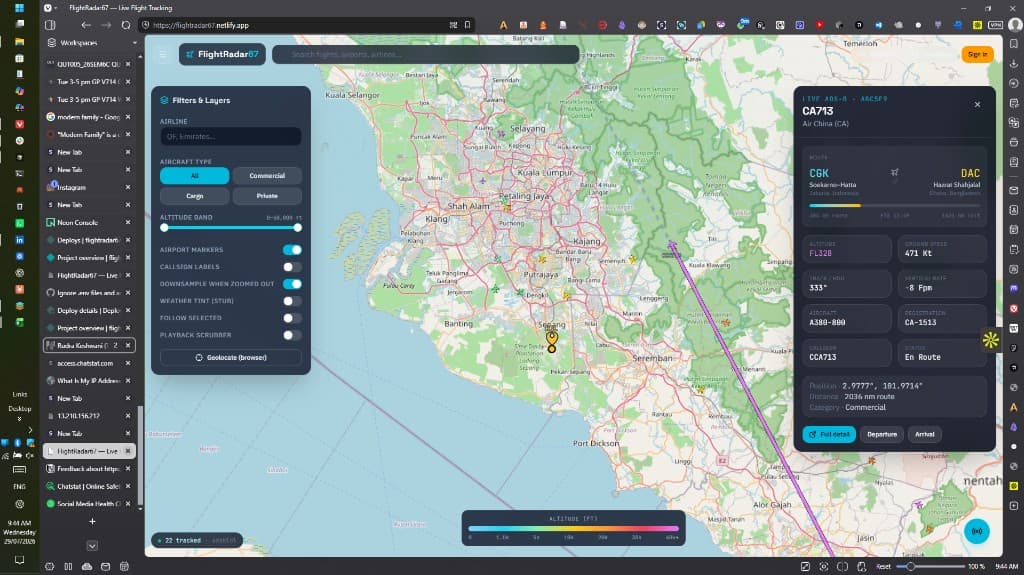Screen dimensions: 1024x575
Task: Go forward with the browser forward arrow
Action: coord(106,25)
